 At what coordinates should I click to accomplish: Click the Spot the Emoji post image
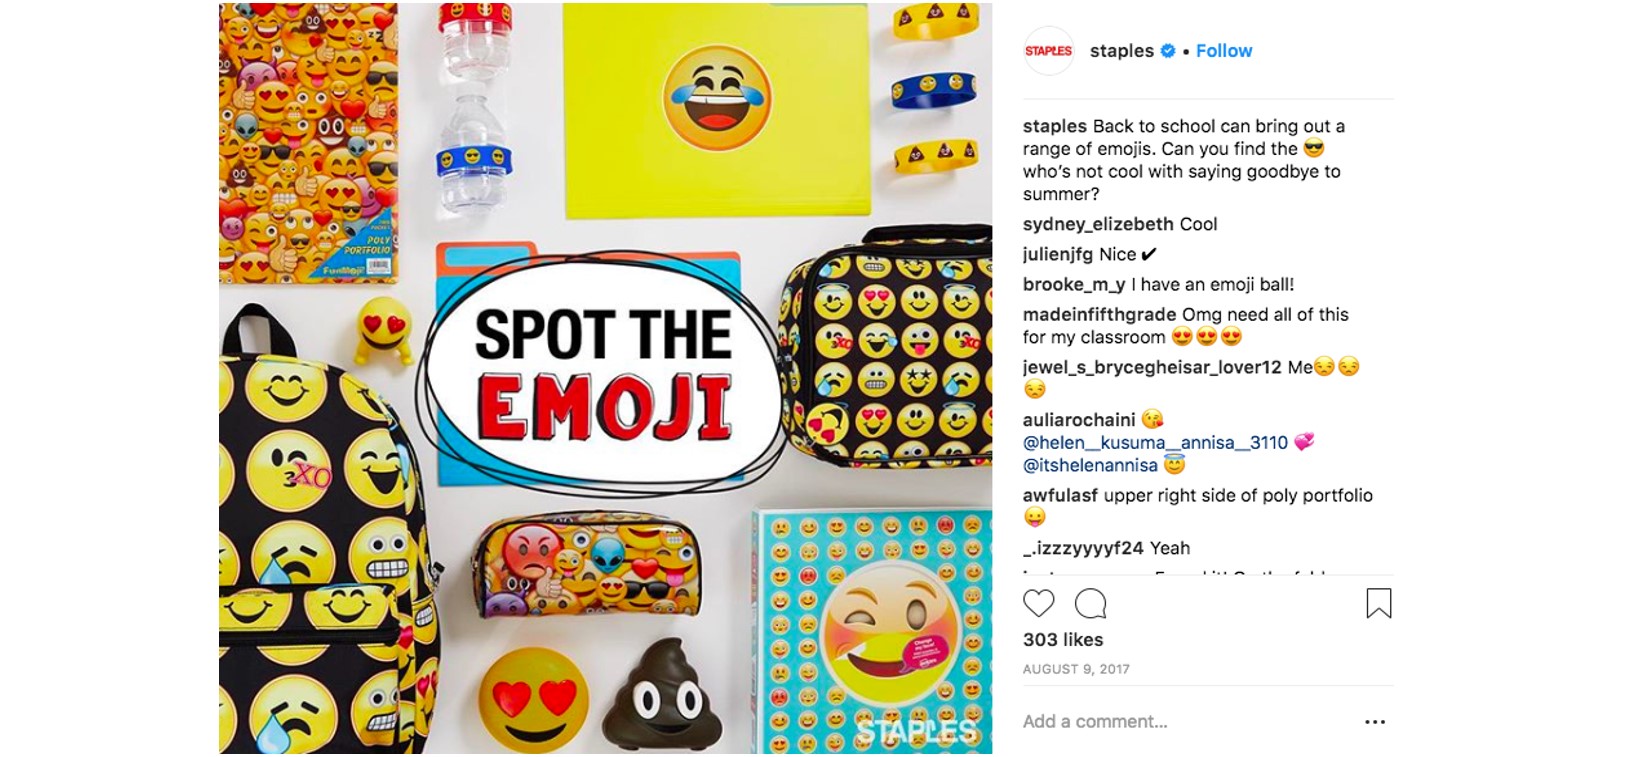click(605, 378)
